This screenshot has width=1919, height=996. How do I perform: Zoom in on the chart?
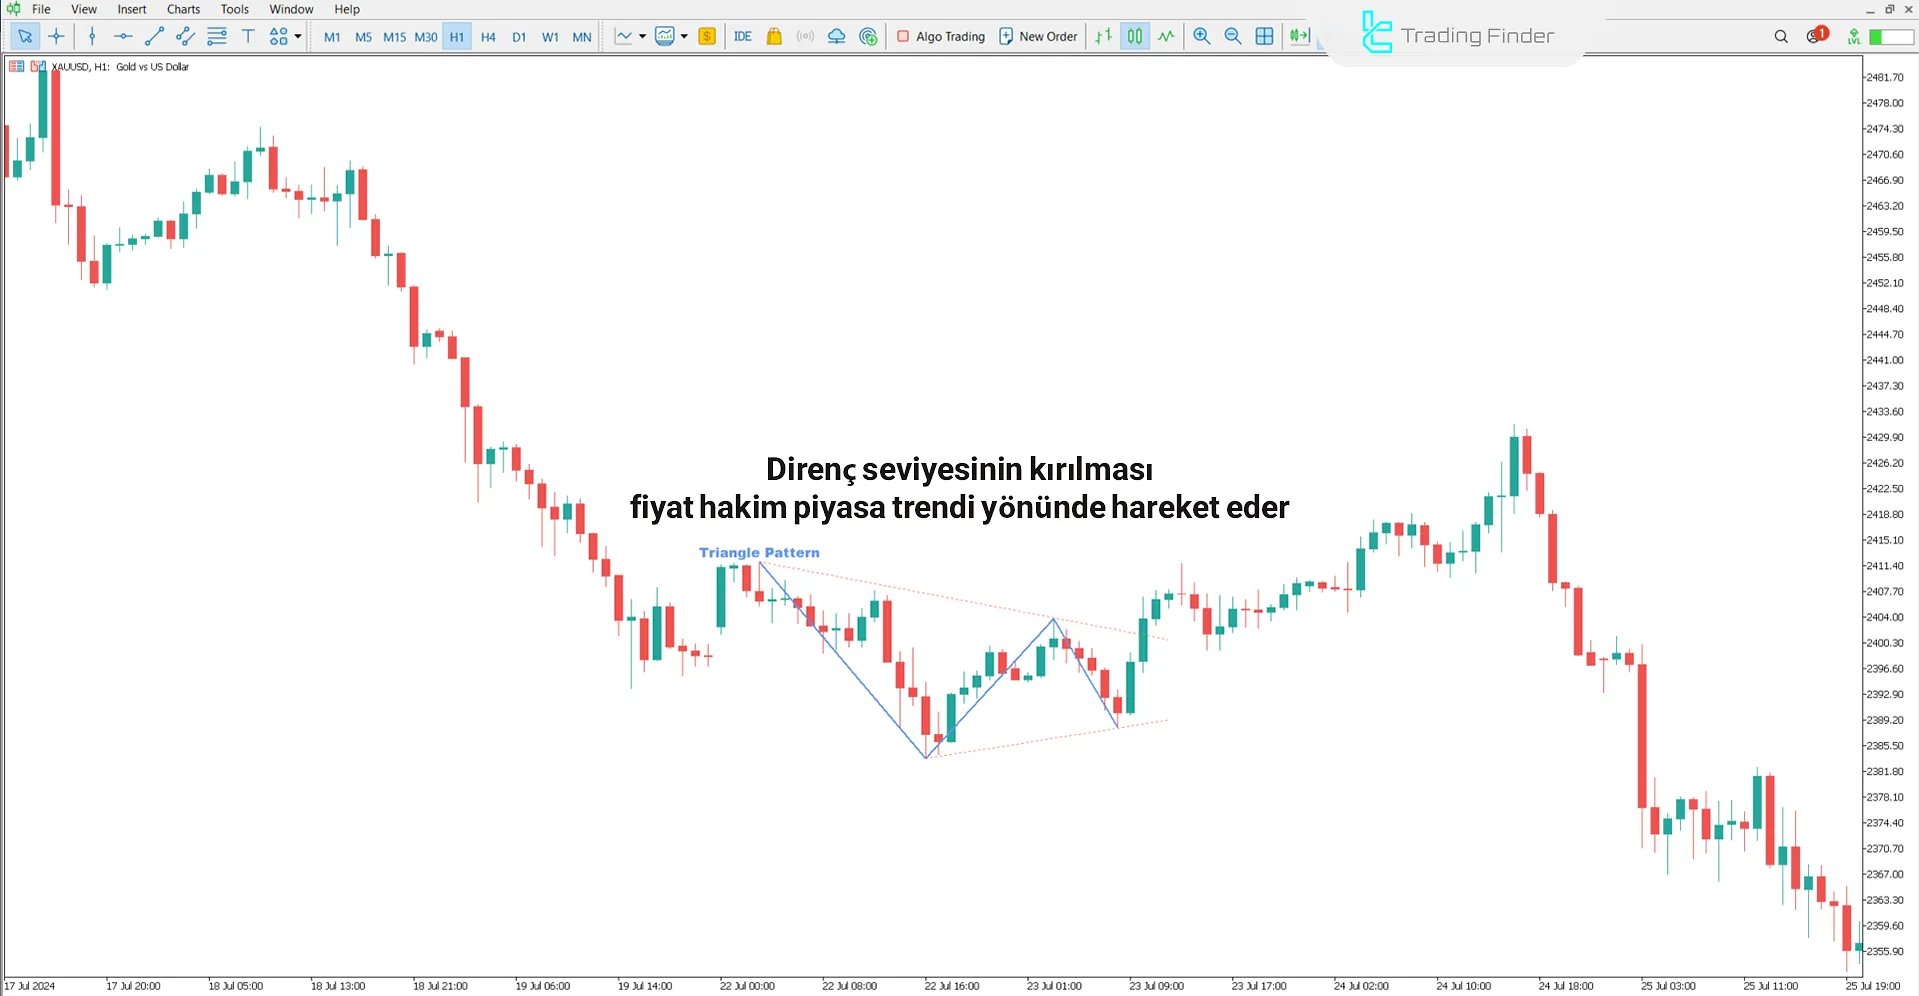tap(1202, 36)
